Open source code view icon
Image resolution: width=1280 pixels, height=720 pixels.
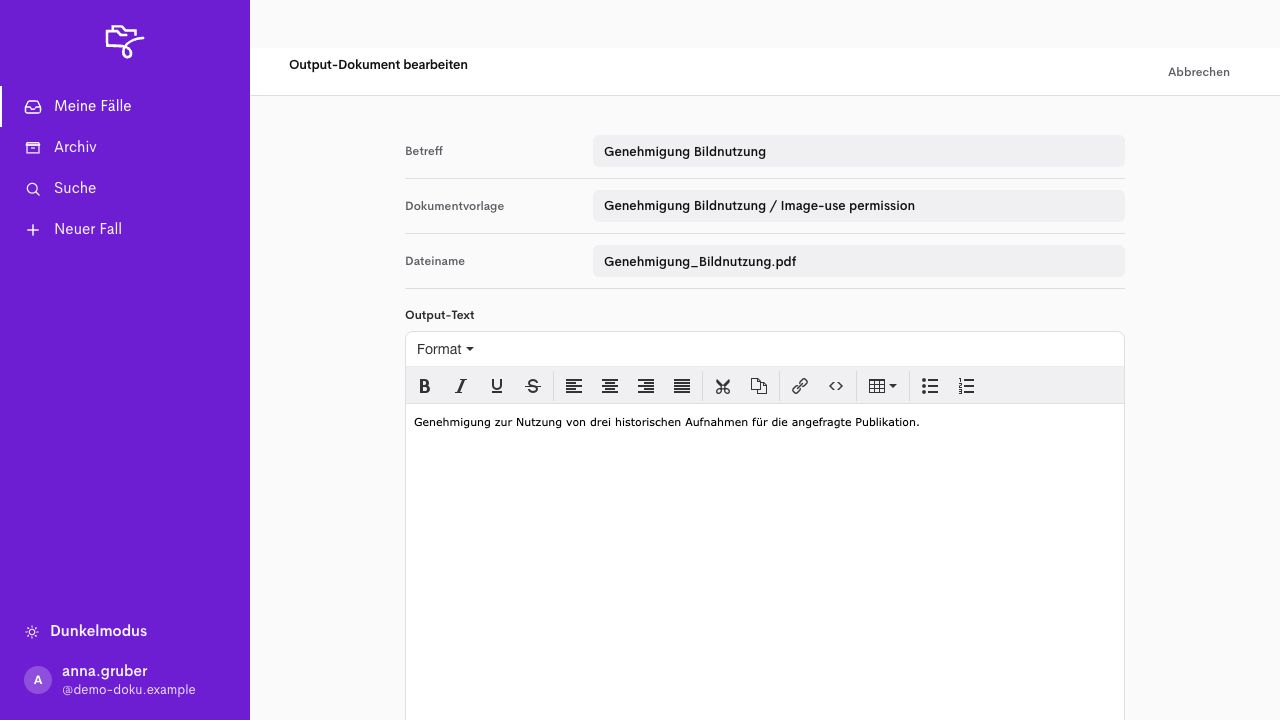[x=836, y=386]
